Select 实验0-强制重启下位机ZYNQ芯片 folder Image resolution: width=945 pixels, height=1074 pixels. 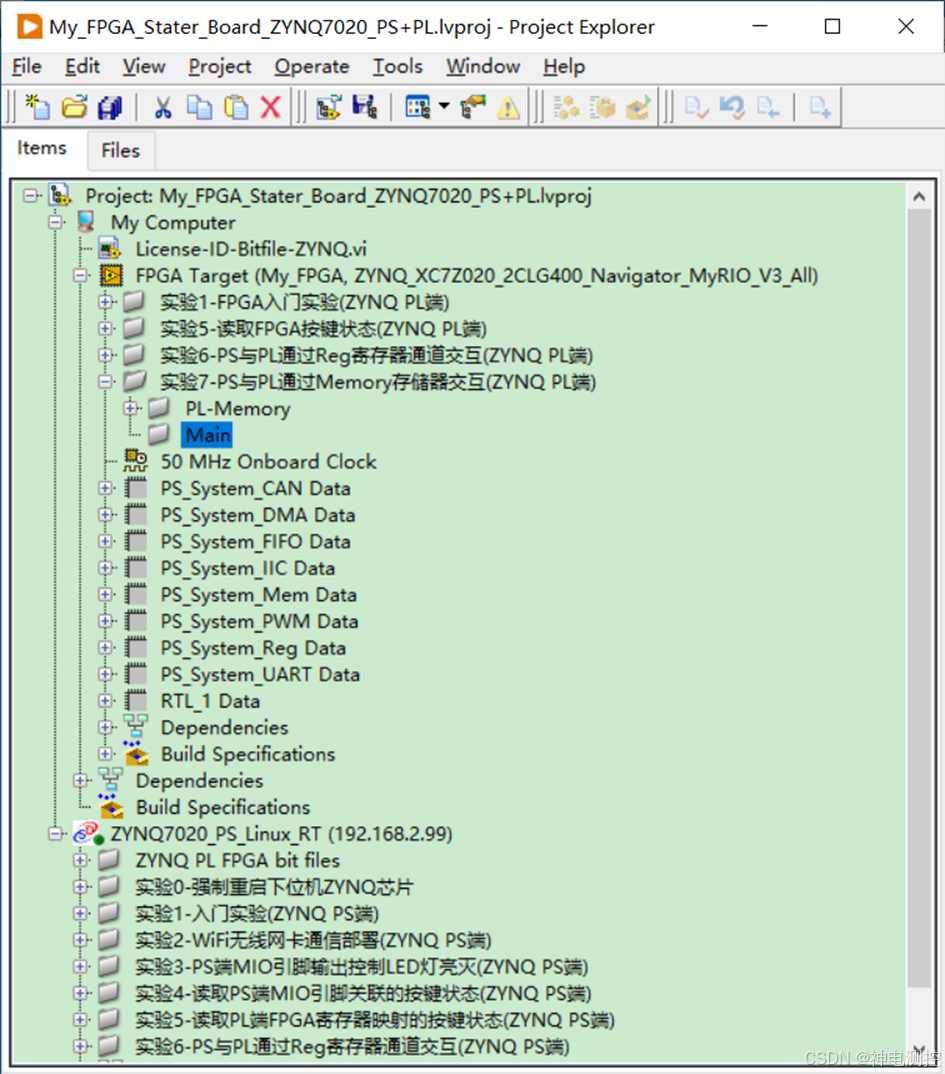(274, 887)
